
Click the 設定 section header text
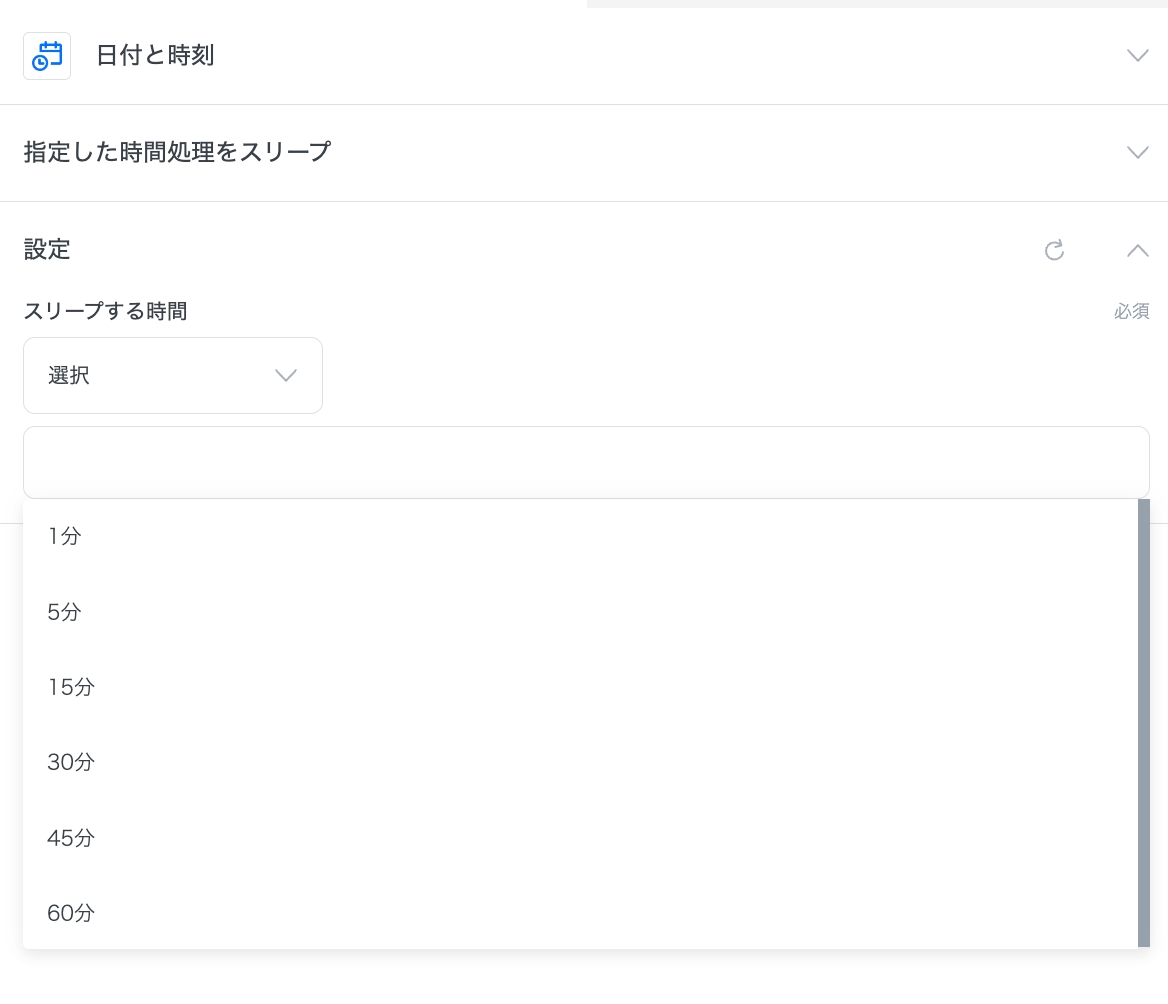point(47,250)
